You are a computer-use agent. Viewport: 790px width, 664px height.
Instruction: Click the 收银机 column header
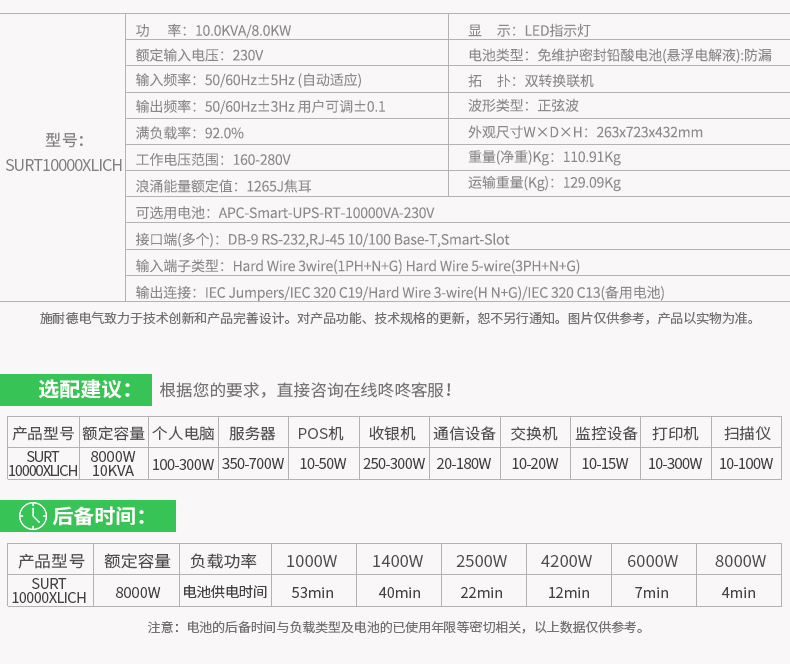(x=392, y=433)
